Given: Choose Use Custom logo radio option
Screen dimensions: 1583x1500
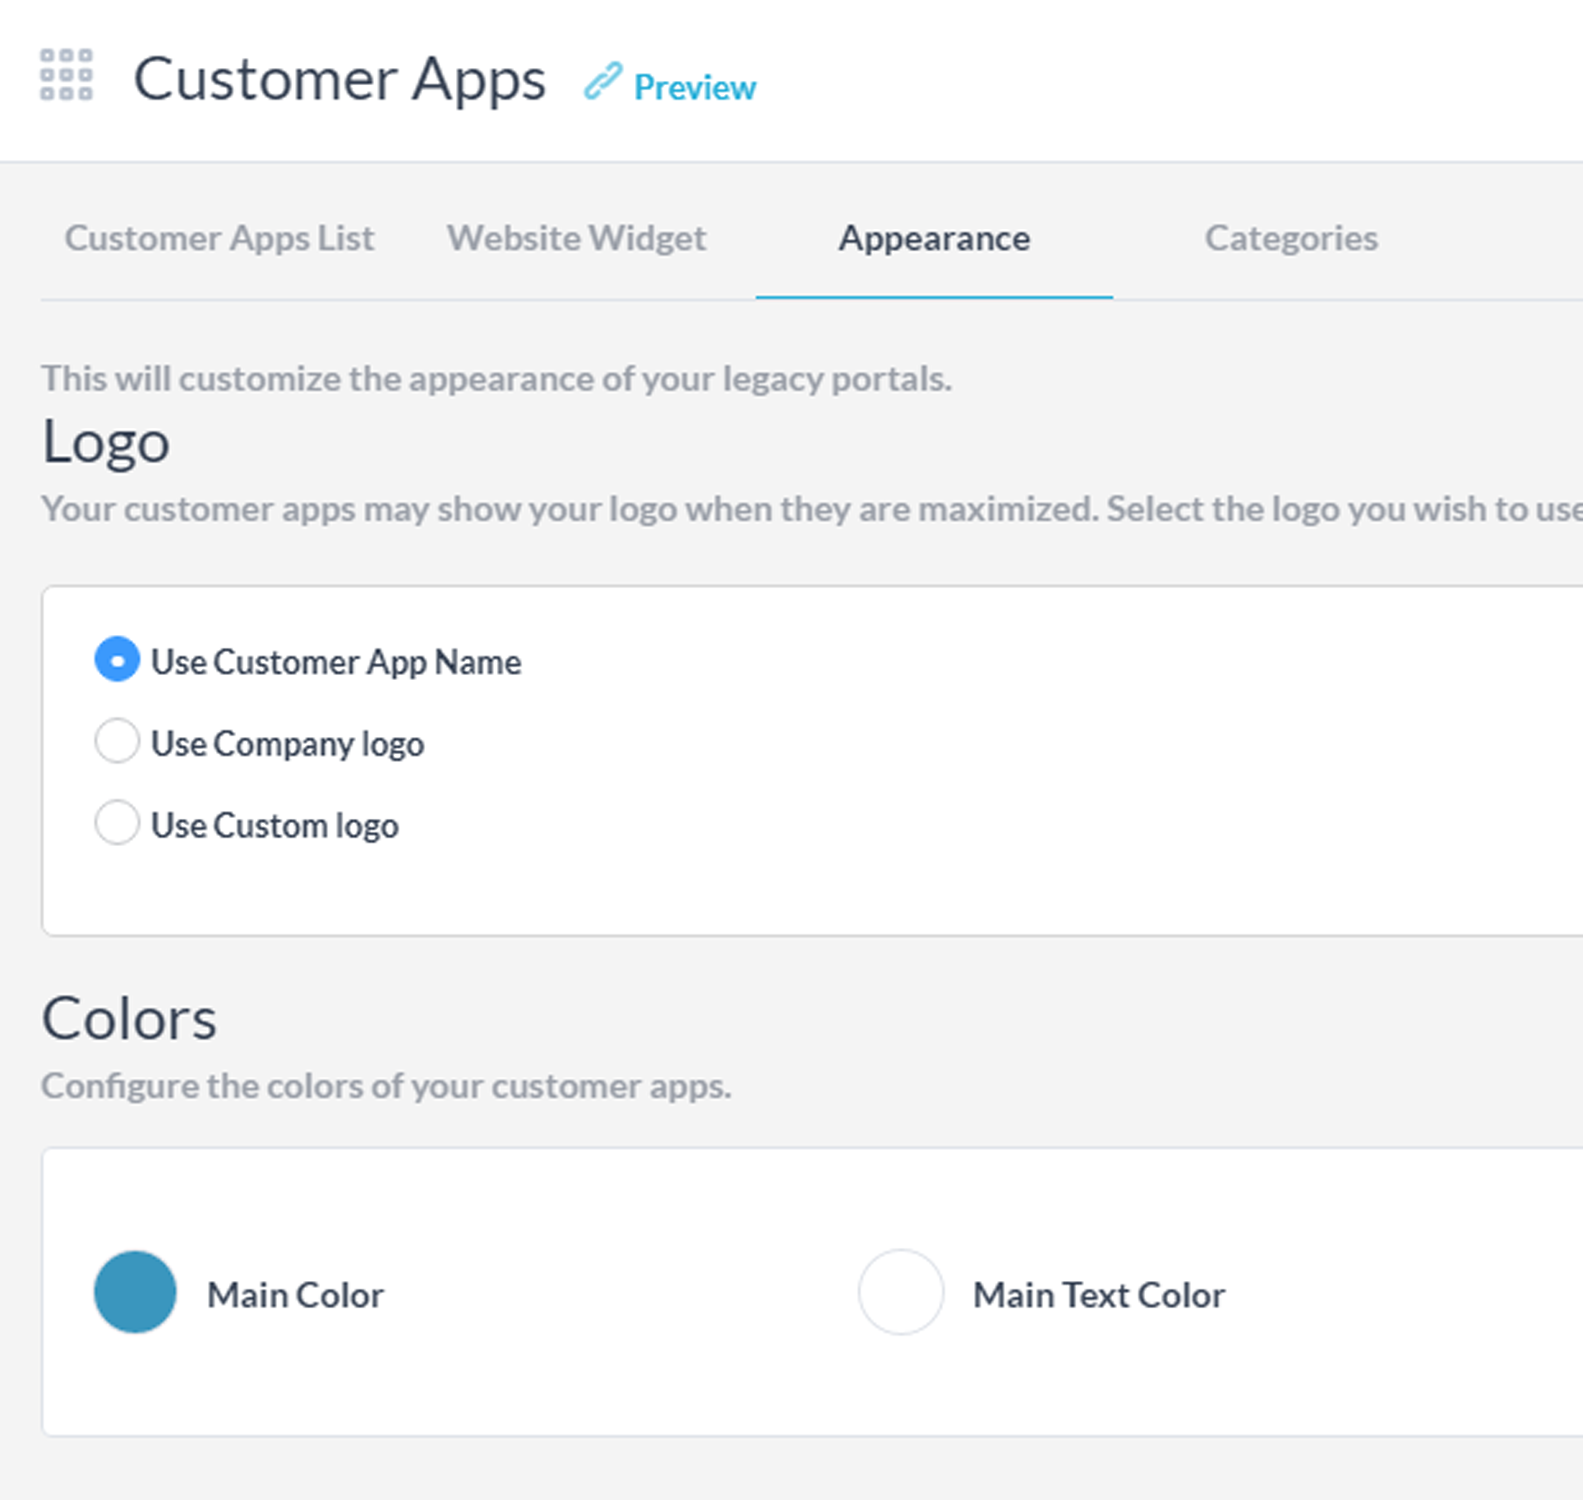Looking at the screenshot, I should pos(117,823).
